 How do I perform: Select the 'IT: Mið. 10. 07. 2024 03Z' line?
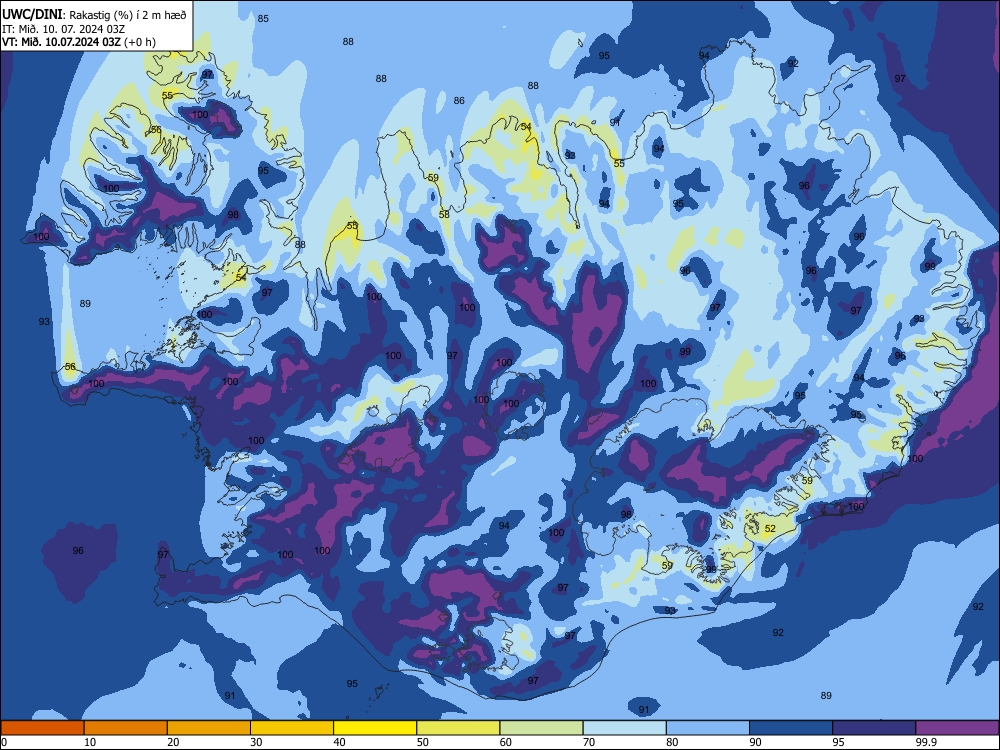point(63,29)
